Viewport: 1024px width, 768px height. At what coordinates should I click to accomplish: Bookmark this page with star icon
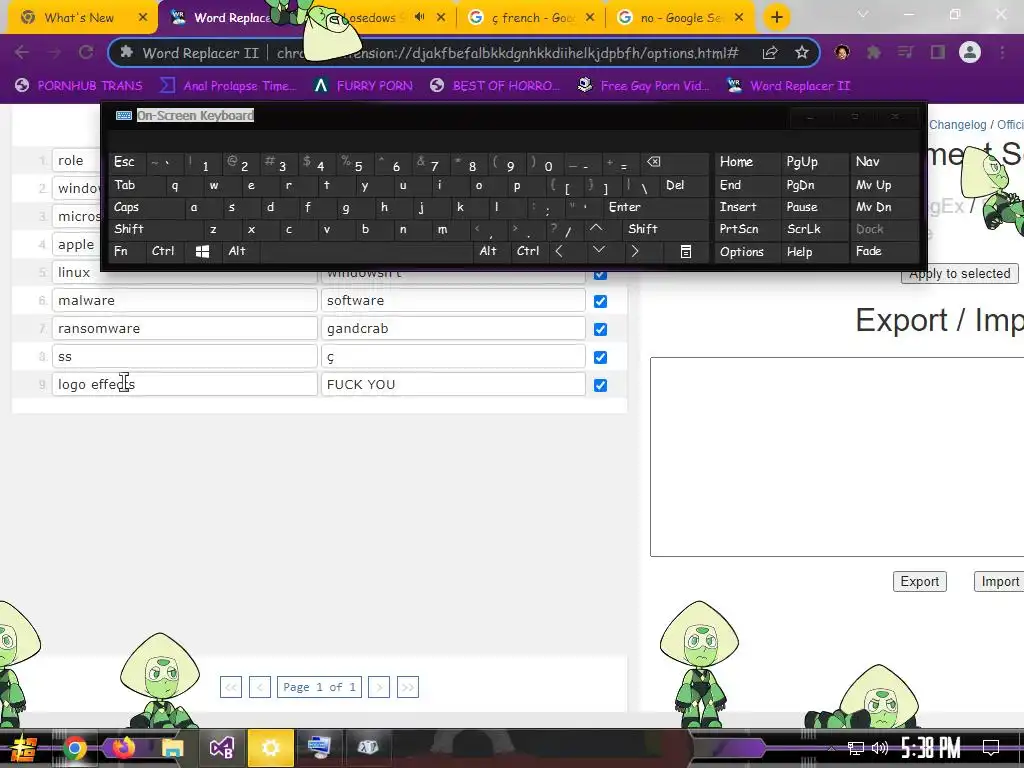[801, 53]
